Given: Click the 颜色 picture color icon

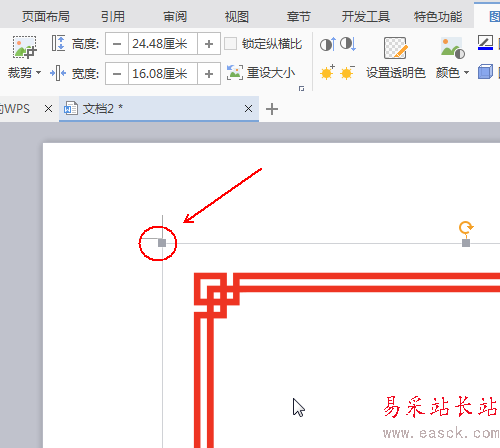Looking at the screenshot, I should tap(452, 48).
